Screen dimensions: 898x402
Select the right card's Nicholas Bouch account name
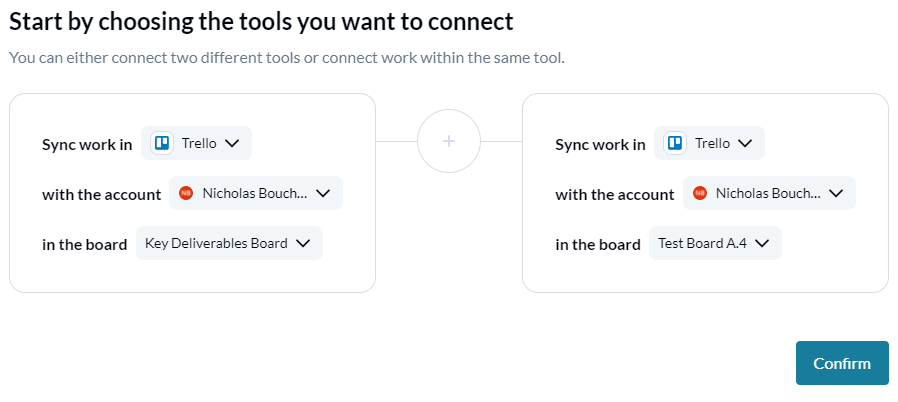(767, 194)
